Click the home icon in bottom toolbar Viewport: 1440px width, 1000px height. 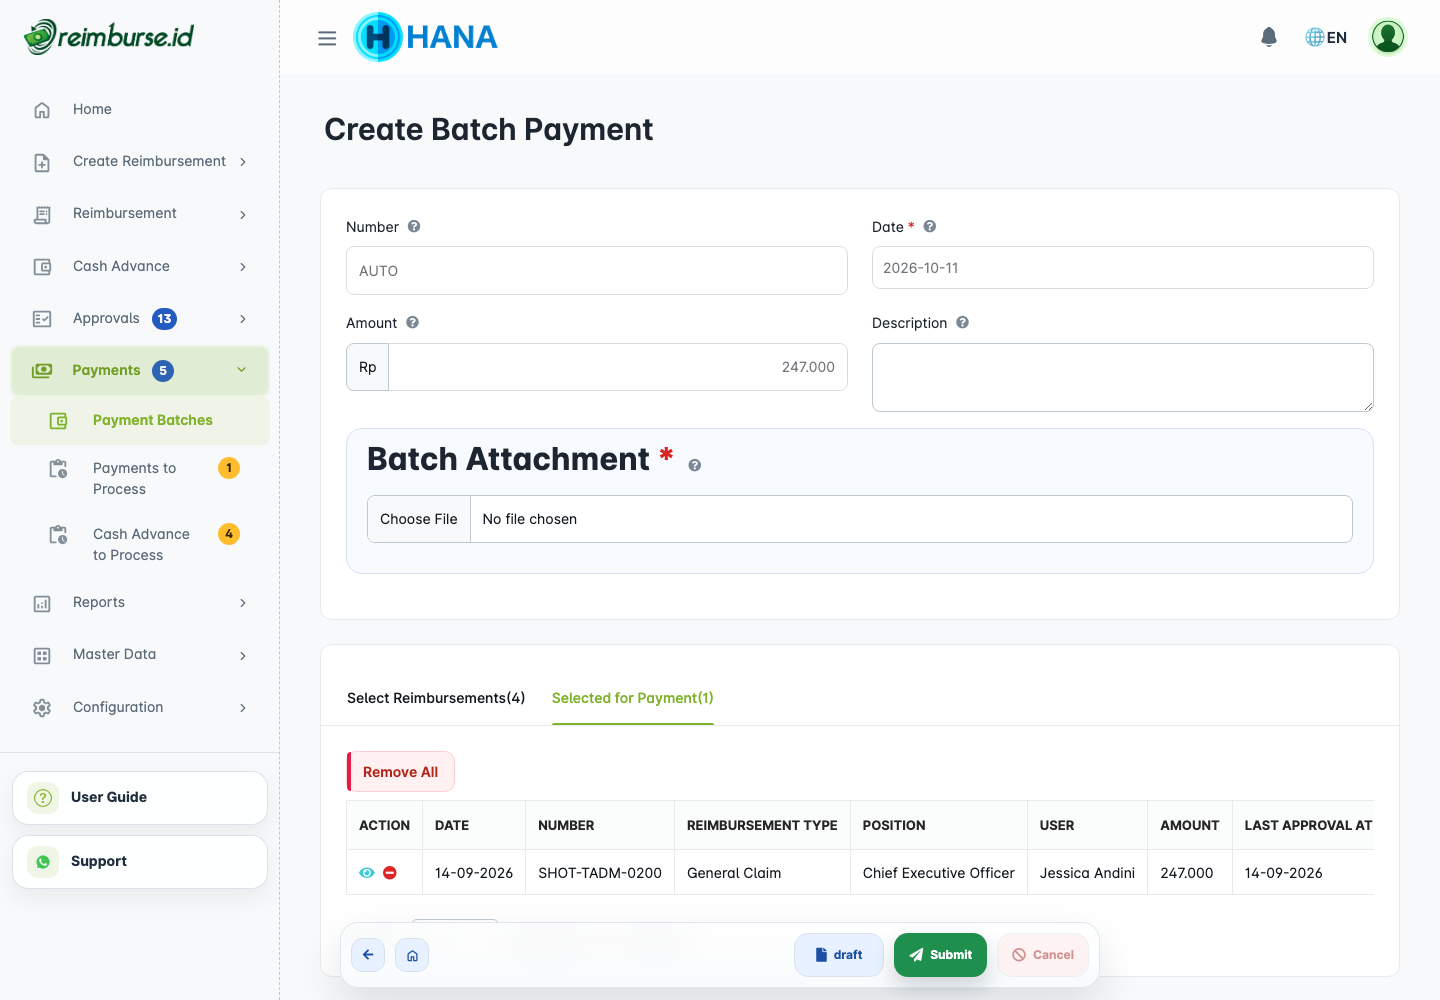[412, 955]
